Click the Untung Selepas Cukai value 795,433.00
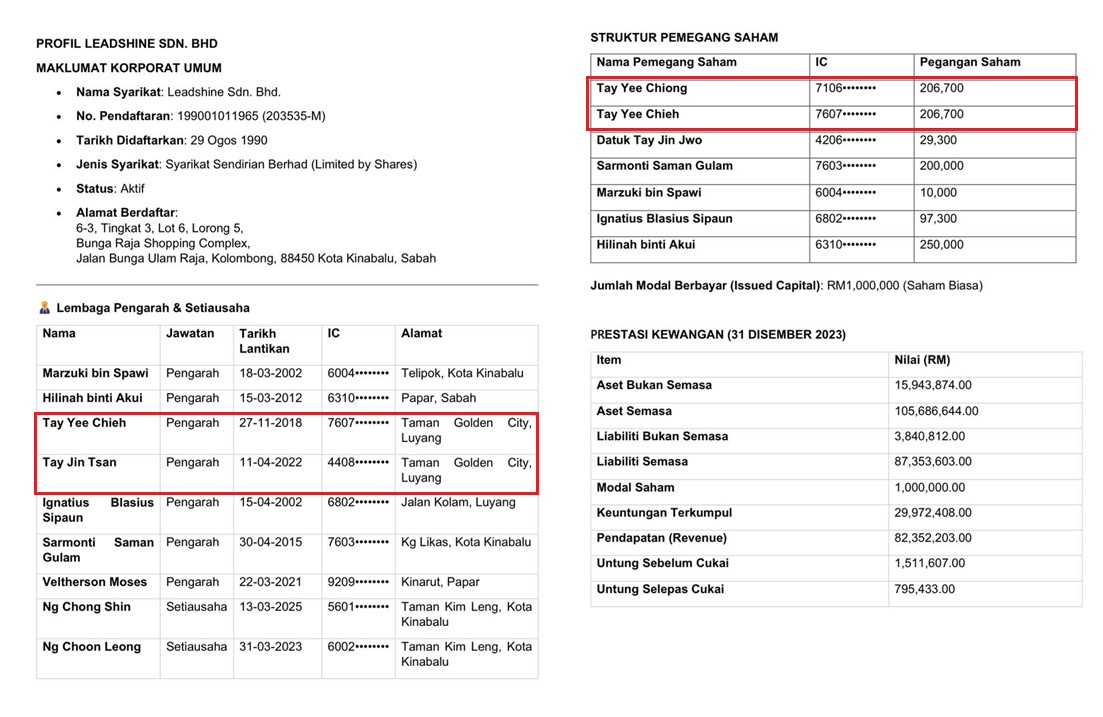Image resolution: width=1103 pixels, height=717 pixels. (924, 589)
